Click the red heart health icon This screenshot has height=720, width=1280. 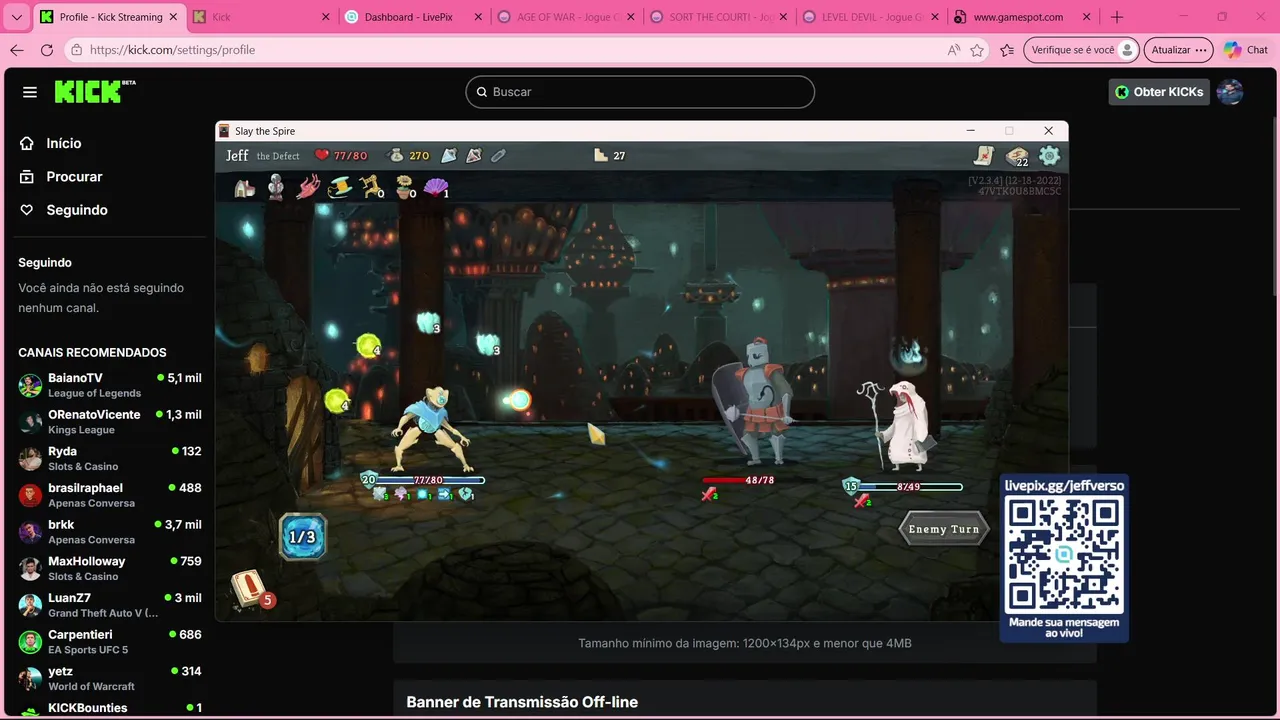click(x=322, y=155)
